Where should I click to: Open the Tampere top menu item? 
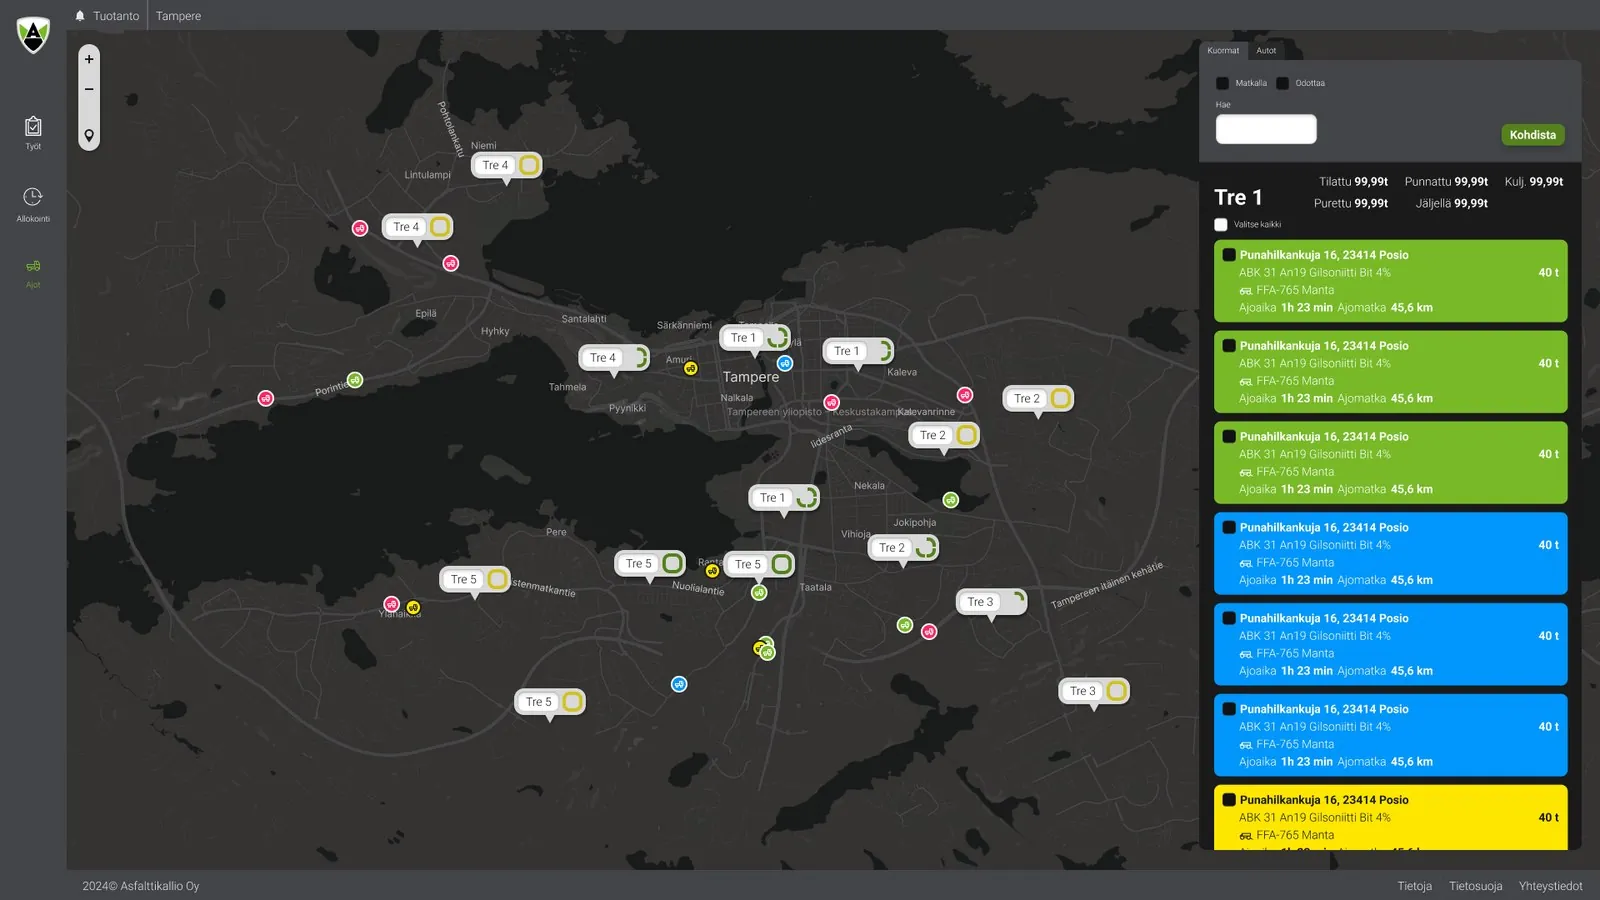pyautogui.click(x=178, y=16)
